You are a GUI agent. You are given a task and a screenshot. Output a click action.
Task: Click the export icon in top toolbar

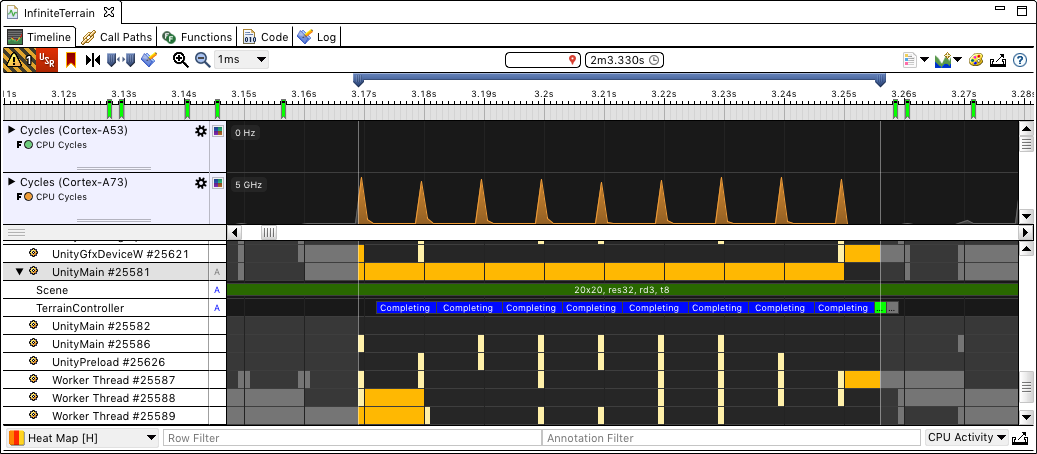[998, 60]
